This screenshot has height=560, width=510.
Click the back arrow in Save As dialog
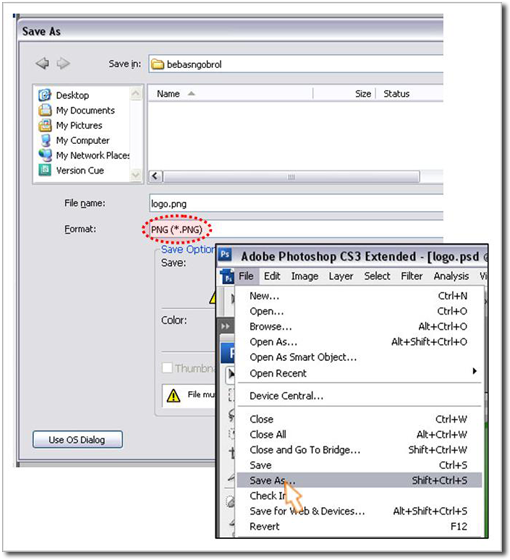click(x=42, y=64)
